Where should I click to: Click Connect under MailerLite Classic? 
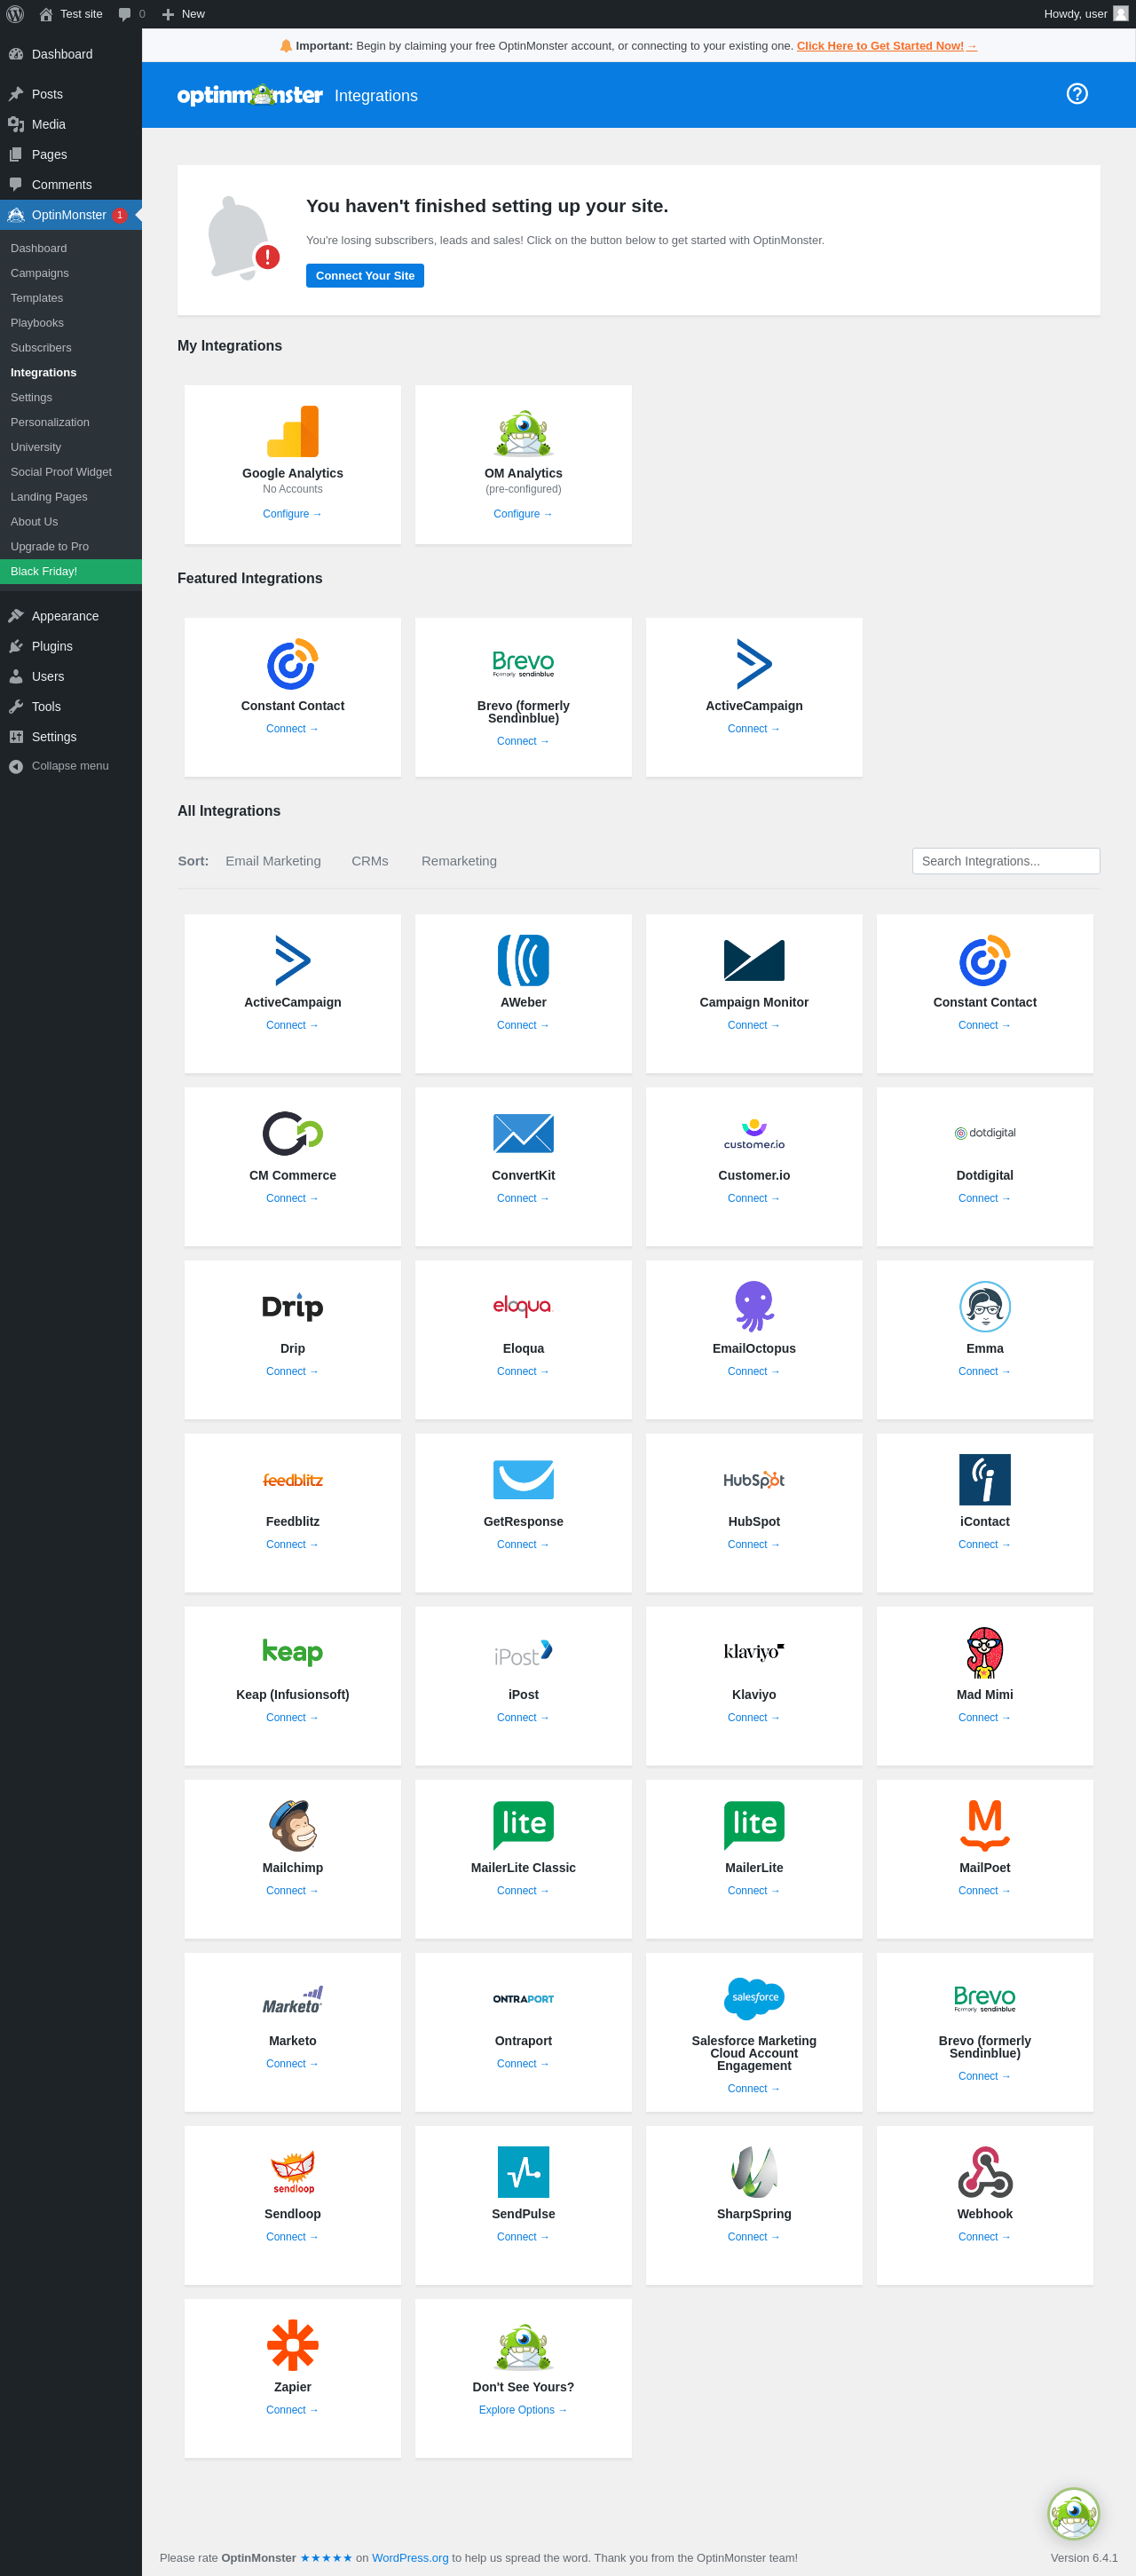point(523,1890)
